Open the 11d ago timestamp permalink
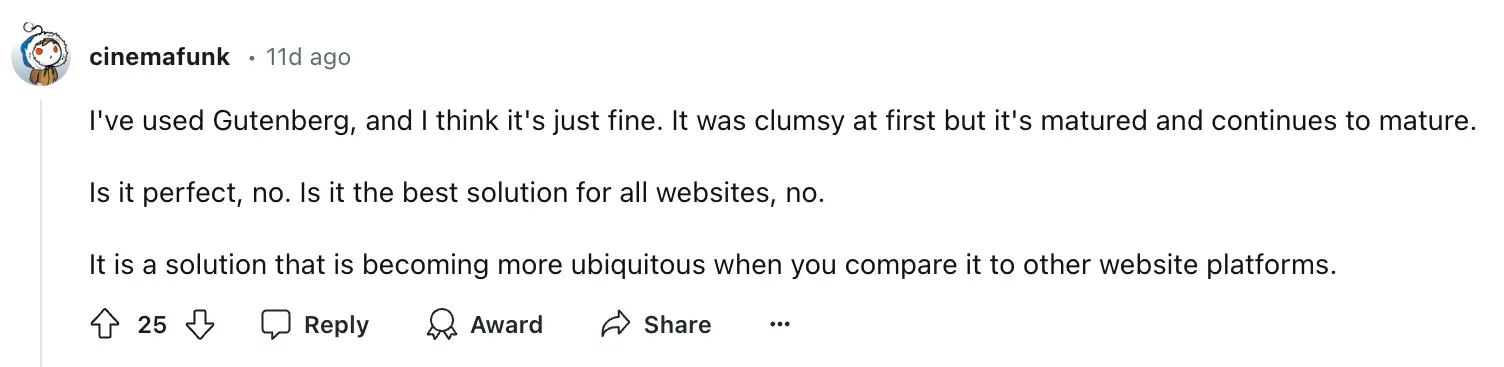 tap(308, 57)
